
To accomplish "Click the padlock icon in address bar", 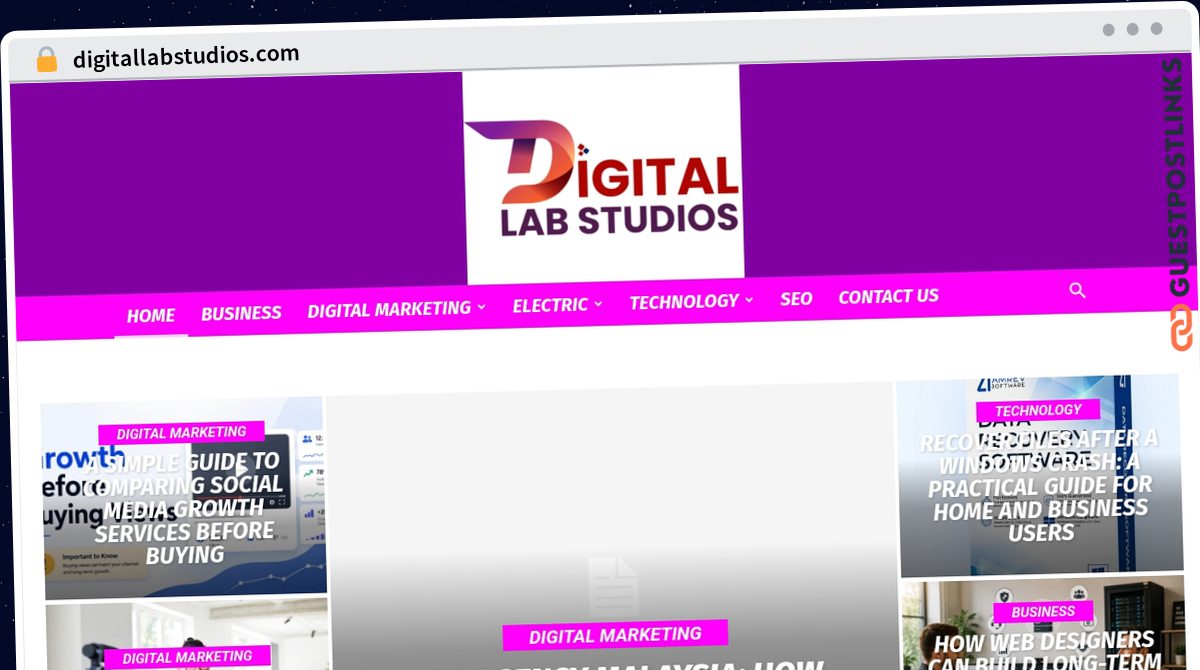I will point(47,60).
